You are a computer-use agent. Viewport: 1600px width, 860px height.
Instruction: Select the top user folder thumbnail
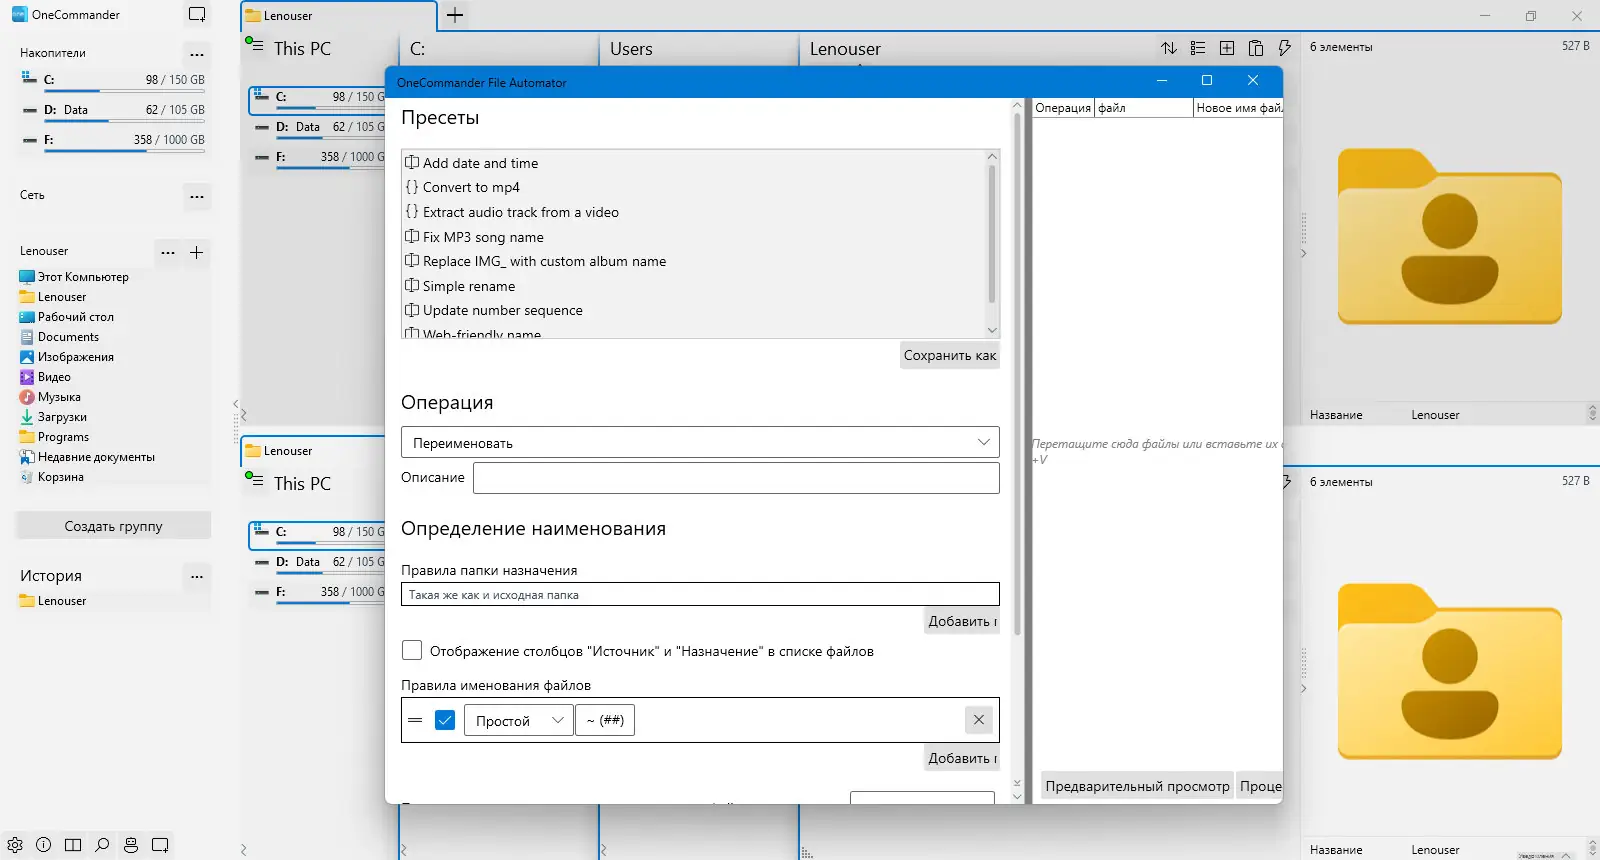1449,236
